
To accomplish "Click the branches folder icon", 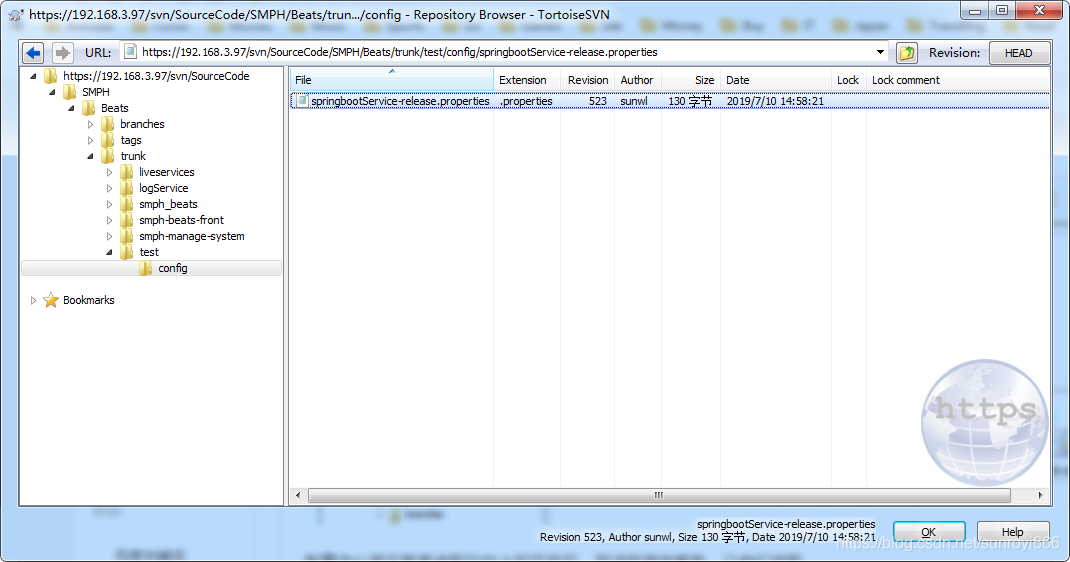I will pyautogui.click(x=108, y=124).
